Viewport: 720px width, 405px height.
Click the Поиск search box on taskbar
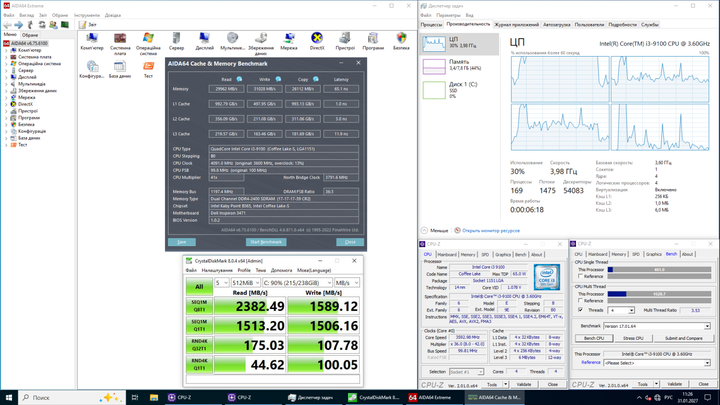tap(73, 397)
